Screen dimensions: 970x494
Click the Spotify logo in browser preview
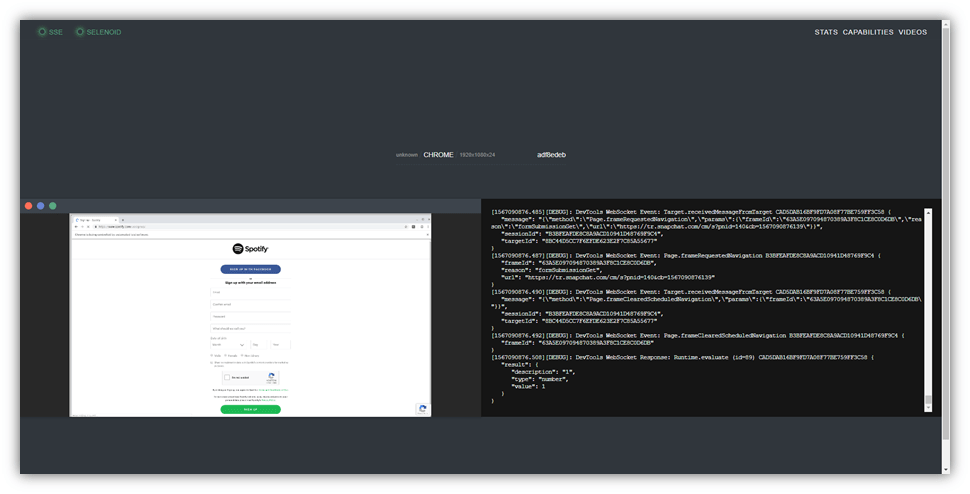(250, 249)
